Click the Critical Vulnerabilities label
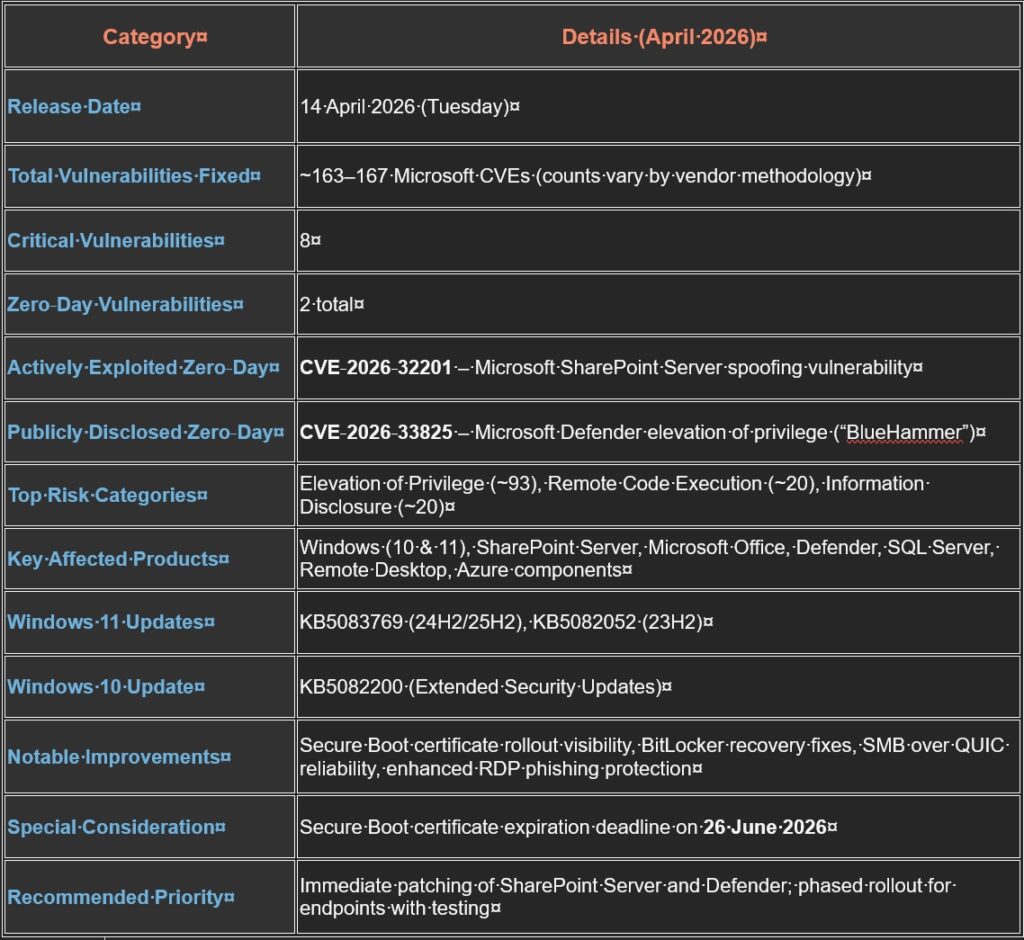The height and width of the screenshot is (940, 1024). click(x=116, y=241)
